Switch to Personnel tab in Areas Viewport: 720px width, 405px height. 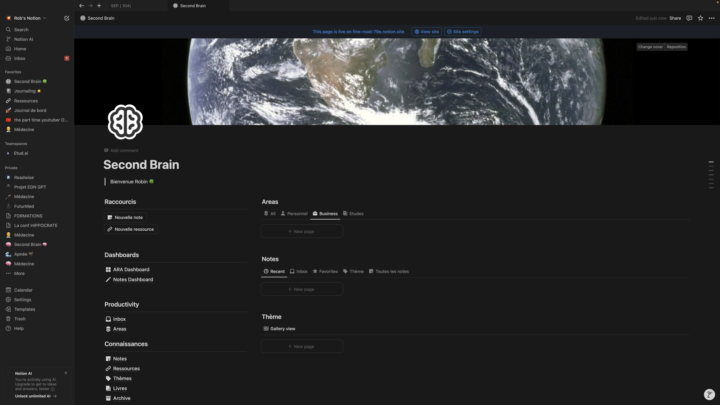point(294,213)
